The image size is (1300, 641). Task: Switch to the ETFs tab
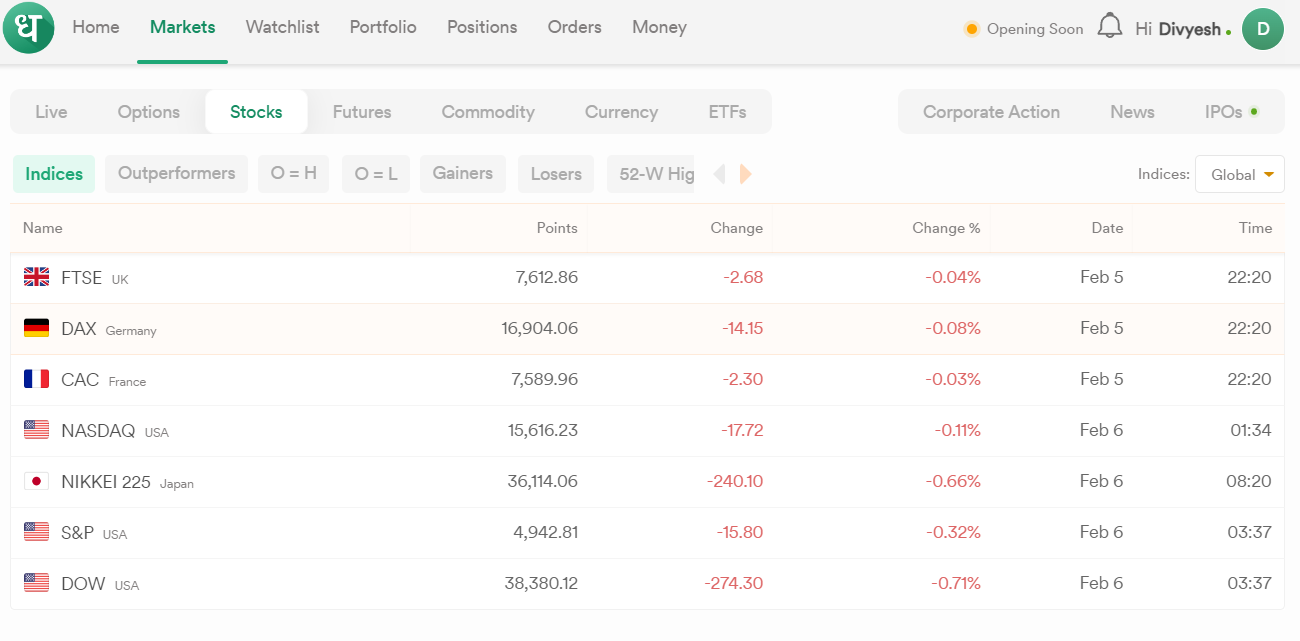728,112
